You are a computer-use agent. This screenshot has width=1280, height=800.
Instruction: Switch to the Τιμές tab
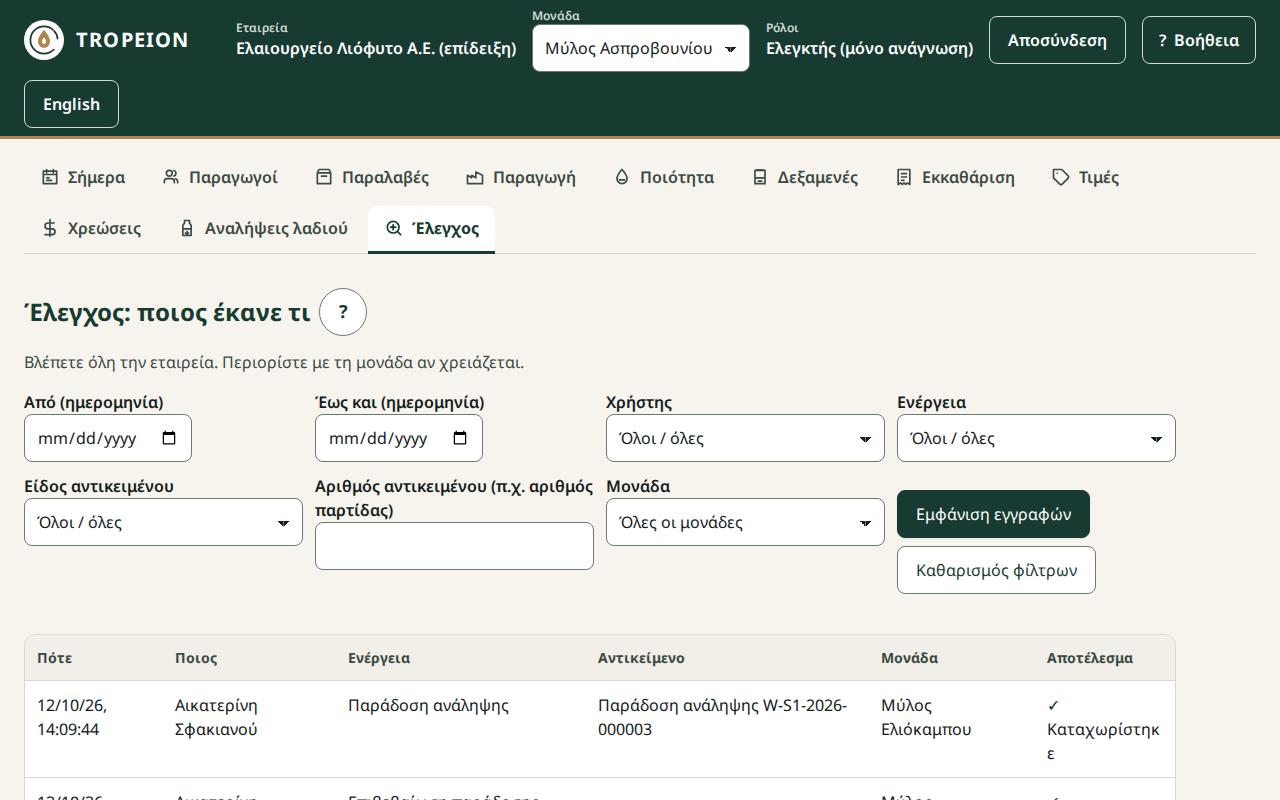pos(1085,177)
